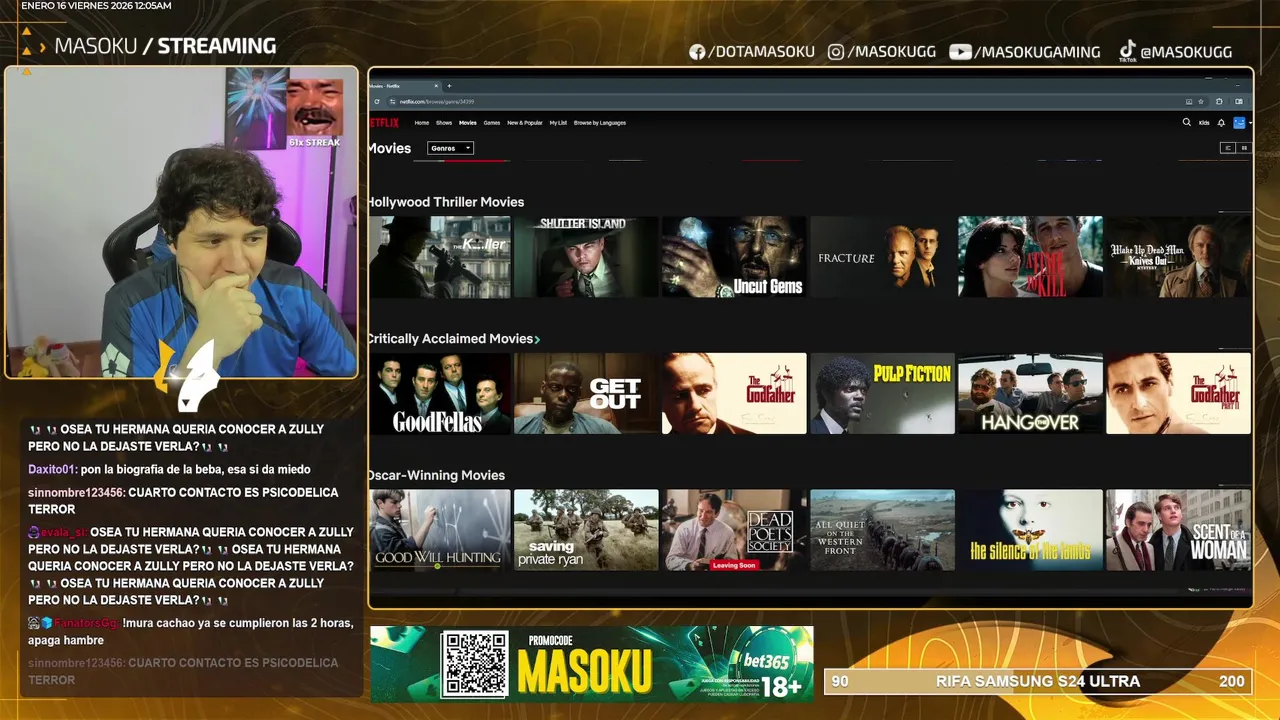Viewport: 1280px width, 720px height.
Task: Open The Silence of the Lambs thumbnail
Action: (1030, 530)
